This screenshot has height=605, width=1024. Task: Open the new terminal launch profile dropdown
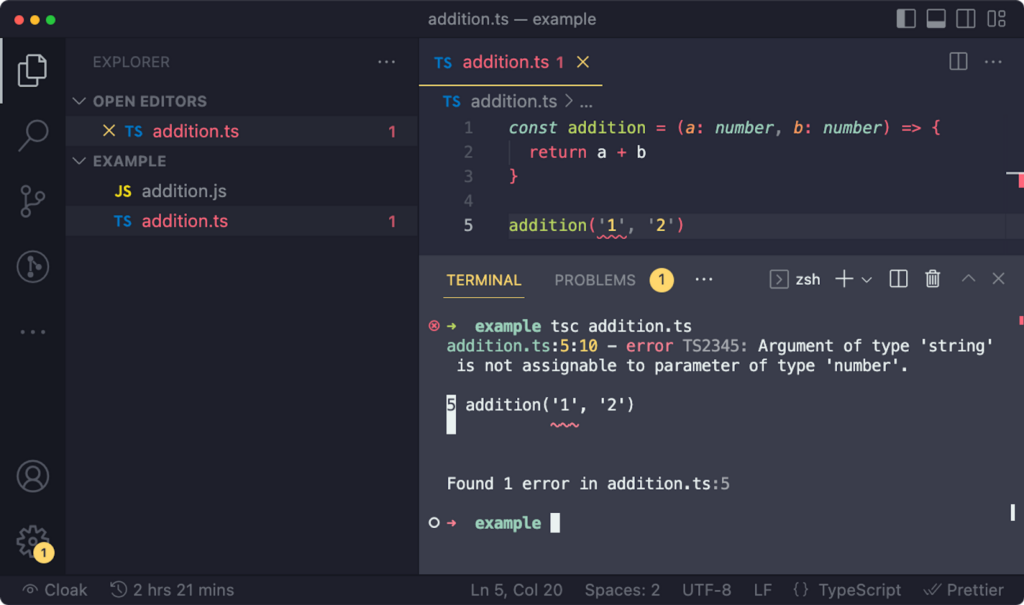tap(866, 280)
